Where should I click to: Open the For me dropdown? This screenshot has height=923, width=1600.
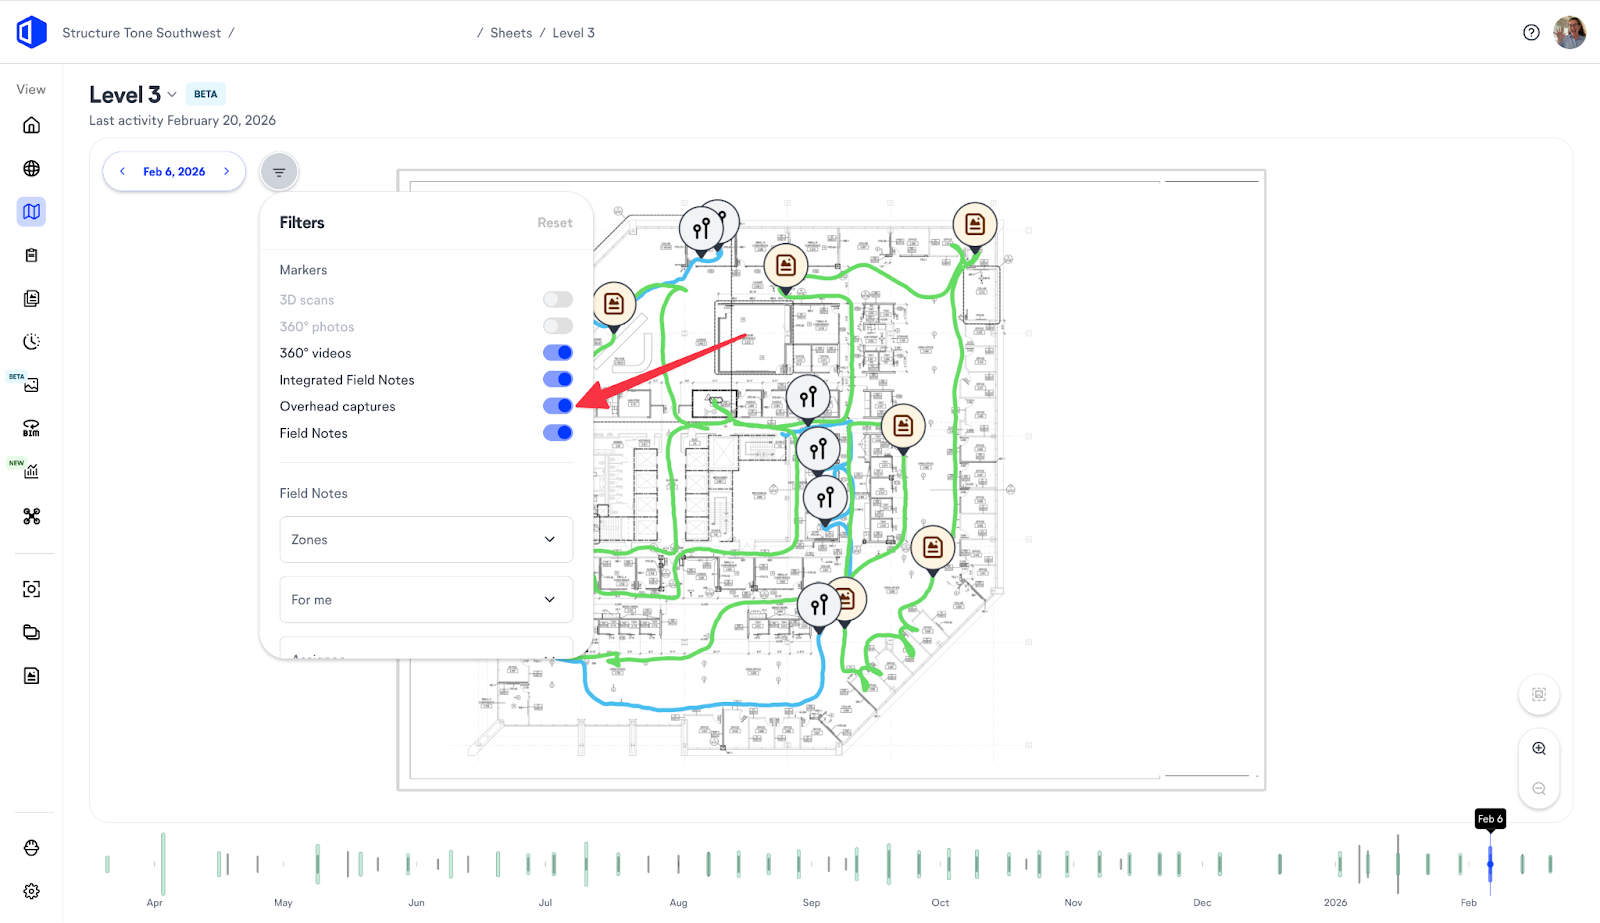click(x=426, y=599)
